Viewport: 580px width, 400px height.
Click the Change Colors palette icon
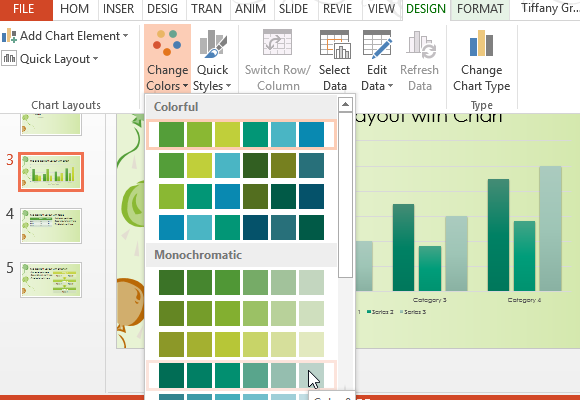click(167, 43)
